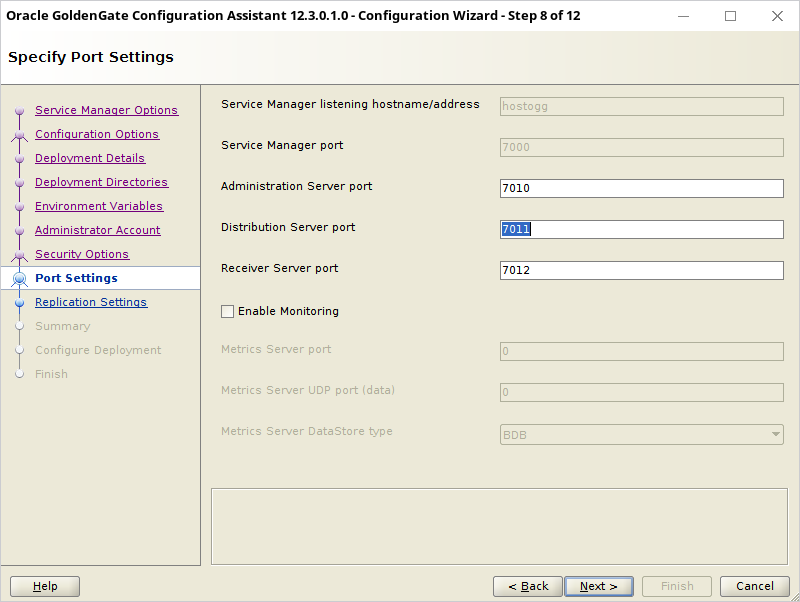
Task: Open the Metrics Server DataStore type dropdown
Action: click(641, 435)
